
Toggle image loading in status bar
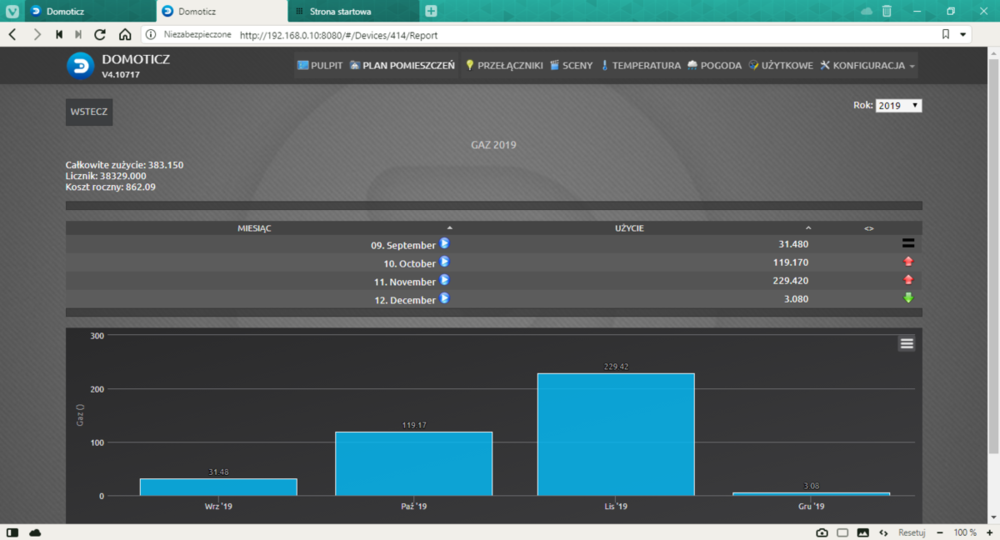click(x=862, y=532)
